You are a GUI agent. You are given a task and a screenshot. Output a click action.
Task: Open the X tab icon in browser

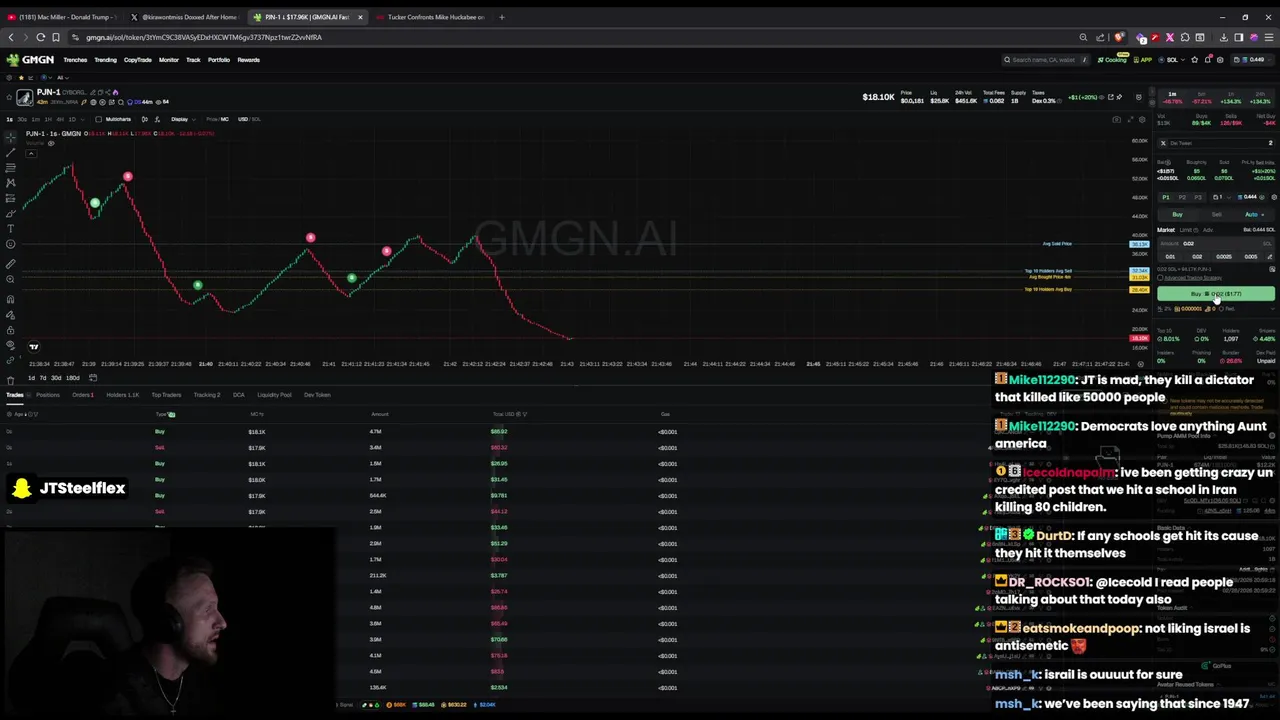[x=134, y=17]
